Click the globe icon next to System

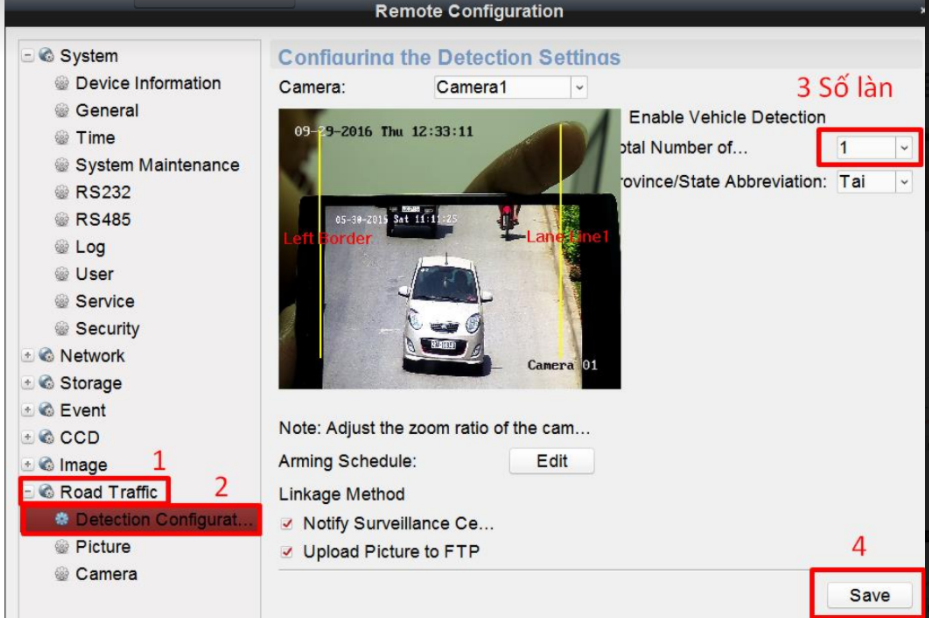coord(46,56)
